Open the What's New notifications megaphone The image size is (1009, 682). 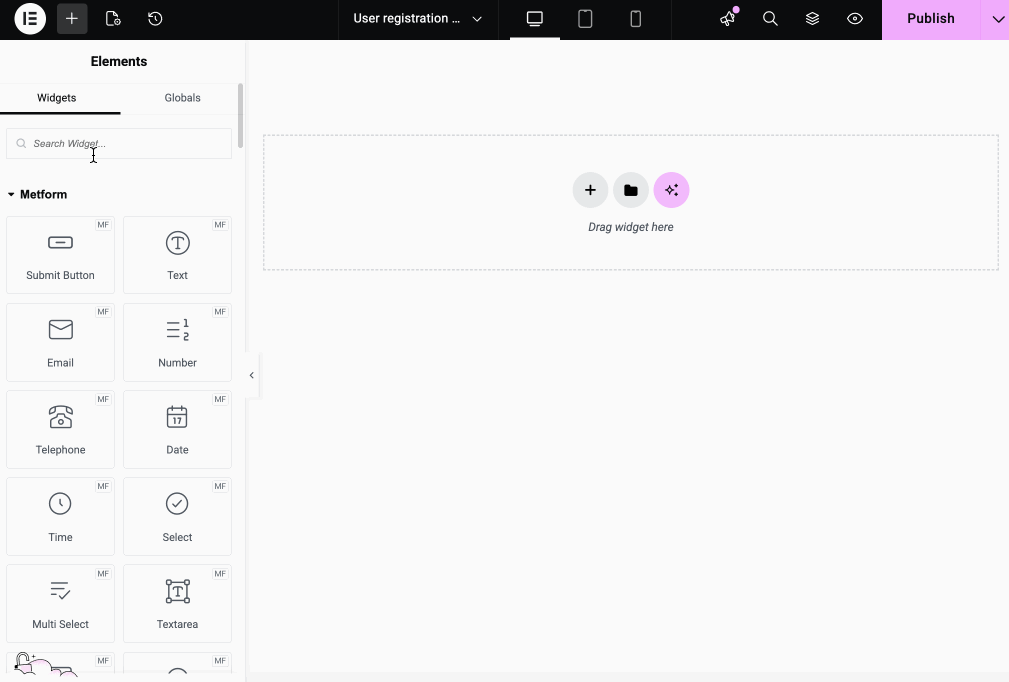click(x=727, y=19)
